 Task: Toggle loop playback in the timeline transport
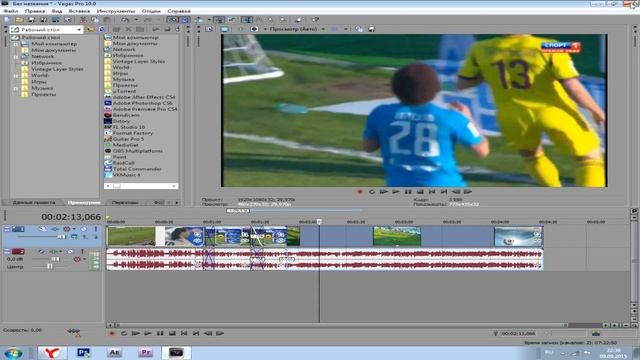(124, 333)
